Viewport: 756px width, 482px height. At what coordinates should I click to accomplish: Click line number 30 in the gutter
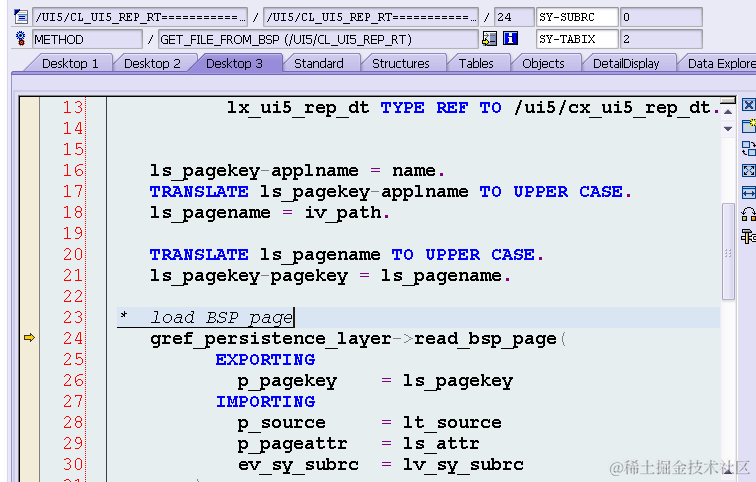tap(73, 465)
